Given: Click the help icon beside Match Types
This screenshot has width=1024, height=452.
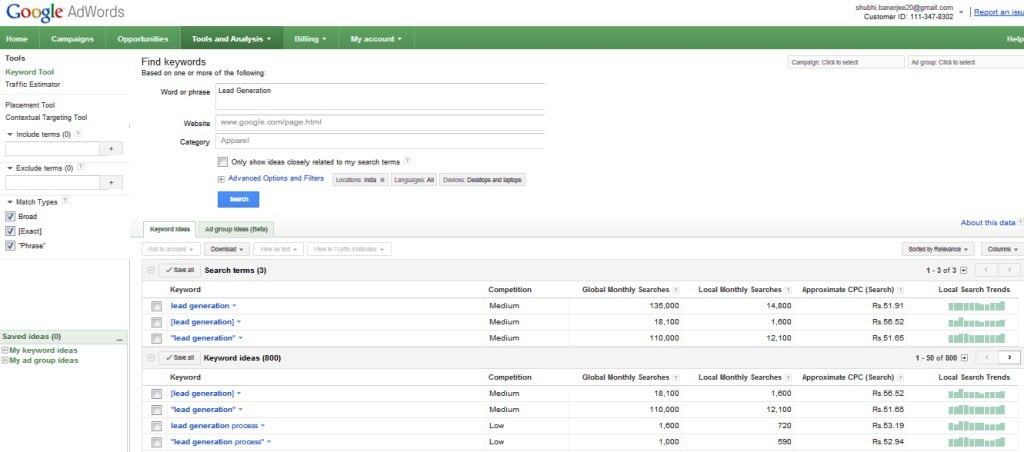Looking at the screenshot, I should tap(66, 201).
